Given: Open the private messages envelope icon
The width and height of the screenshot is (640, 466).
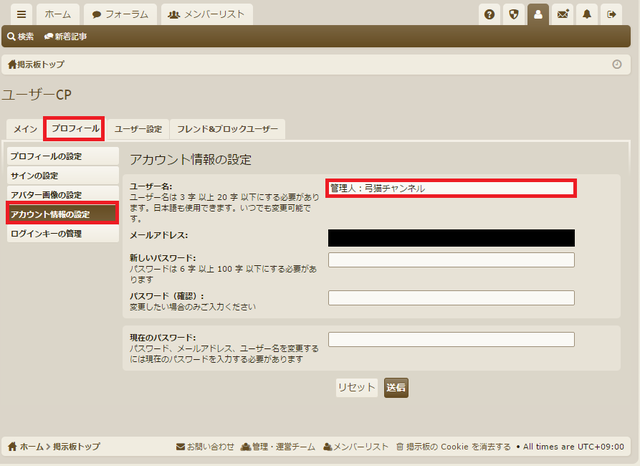Looking at the screenshot, I should pyautogui.click(x=563, y=15).
